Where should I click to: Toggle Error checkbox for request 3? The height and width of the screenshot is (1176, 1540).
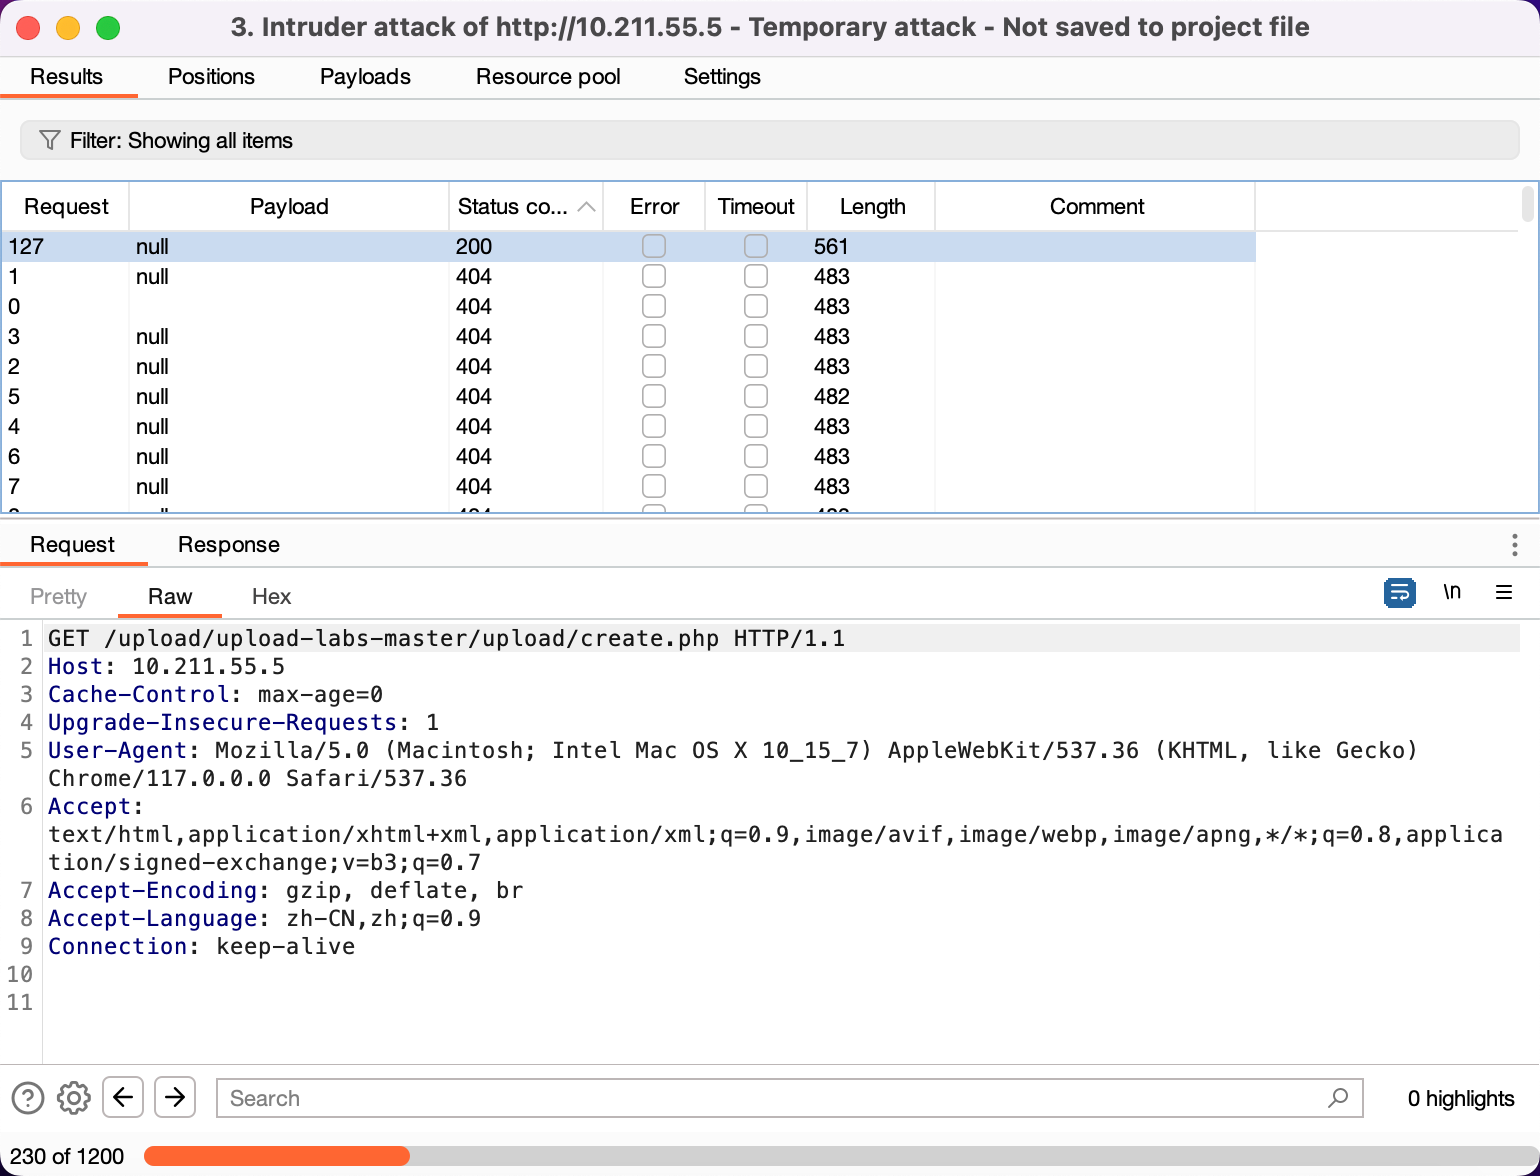coord(654,336)
